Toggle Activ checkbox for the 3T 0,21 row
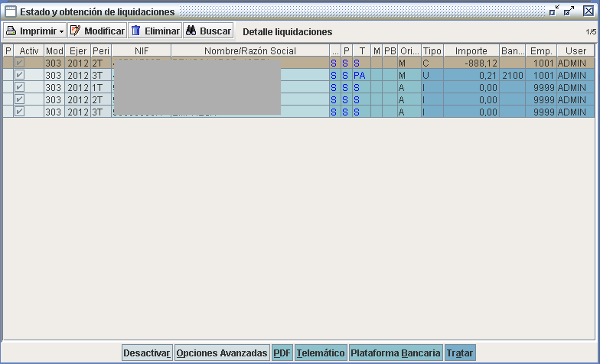This screenshot has width=600, height=364. (20, 75)
